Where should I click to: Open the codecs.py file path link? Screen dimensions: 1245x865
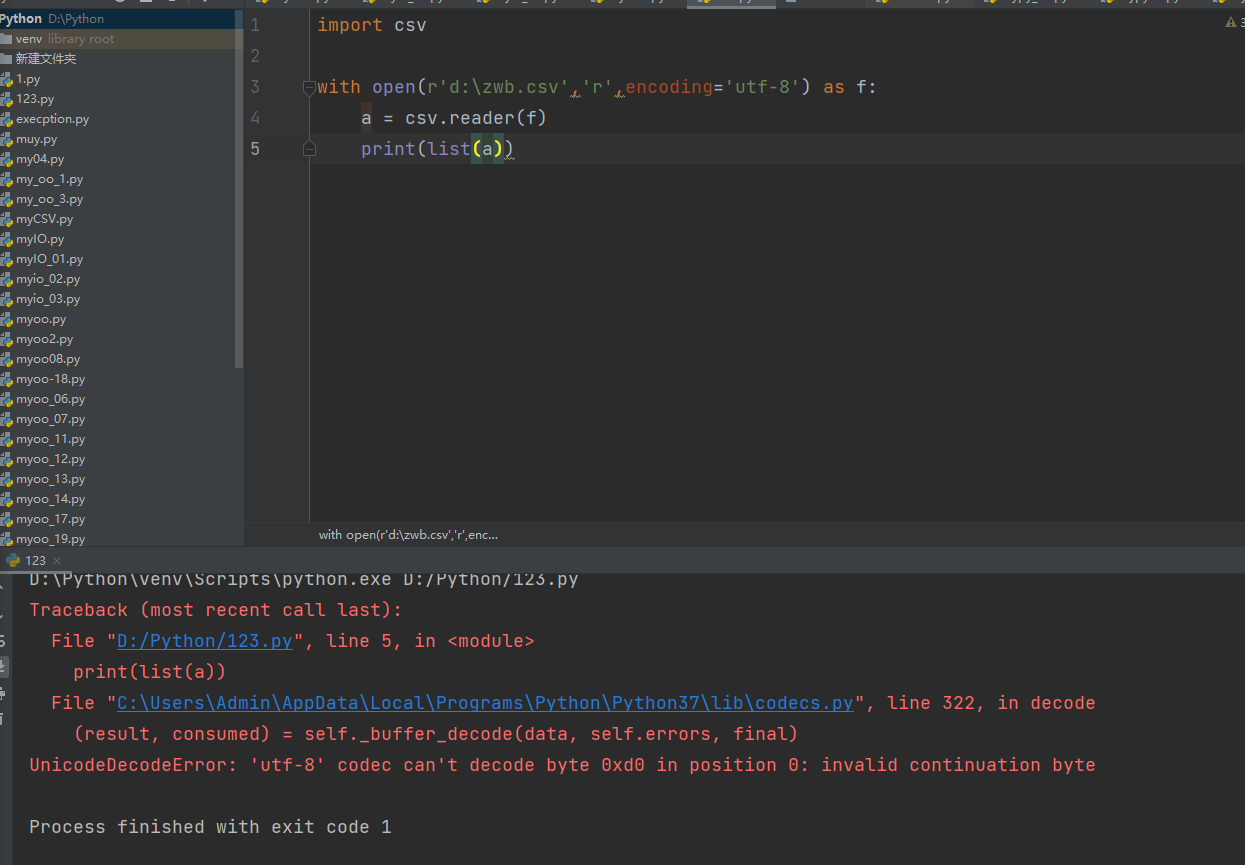(x=485, y=703)
